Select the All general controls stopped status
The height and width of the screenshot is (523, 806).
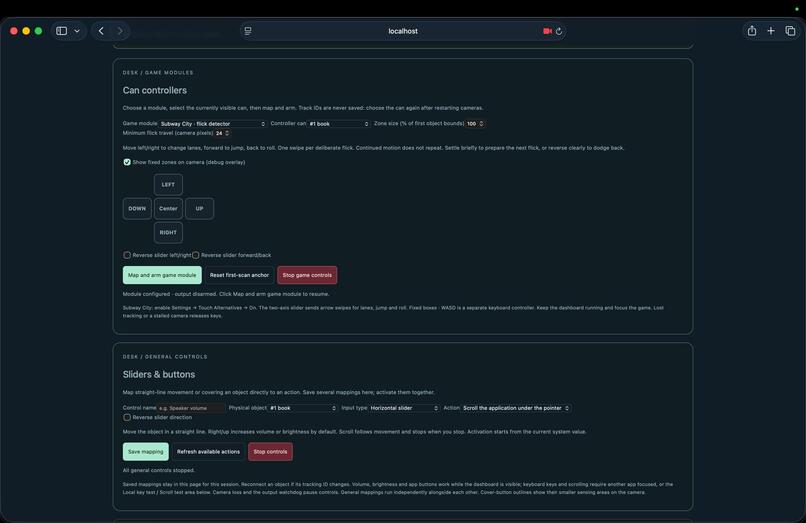click(x=159, y=471)
